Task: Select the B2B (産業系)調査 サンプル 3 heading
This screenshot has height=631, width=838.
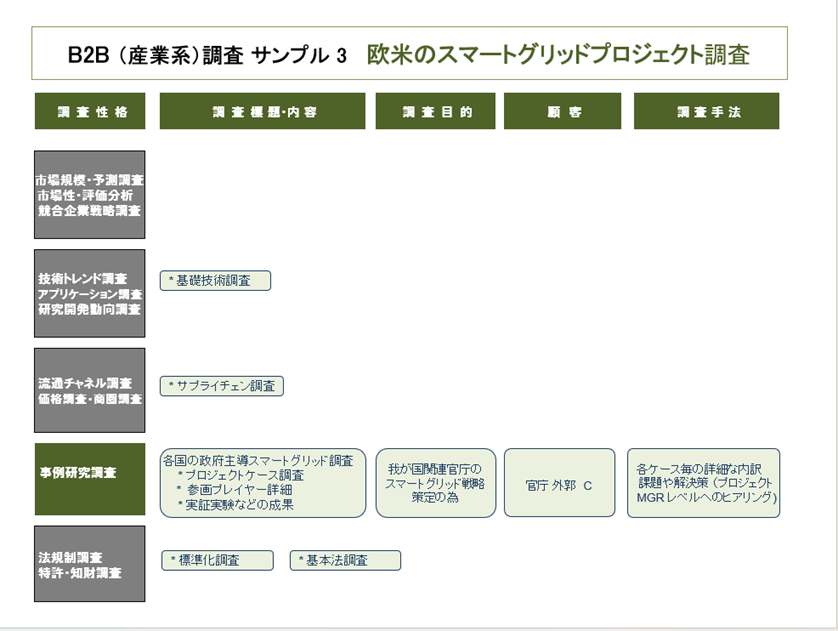Action: (207, 56)
